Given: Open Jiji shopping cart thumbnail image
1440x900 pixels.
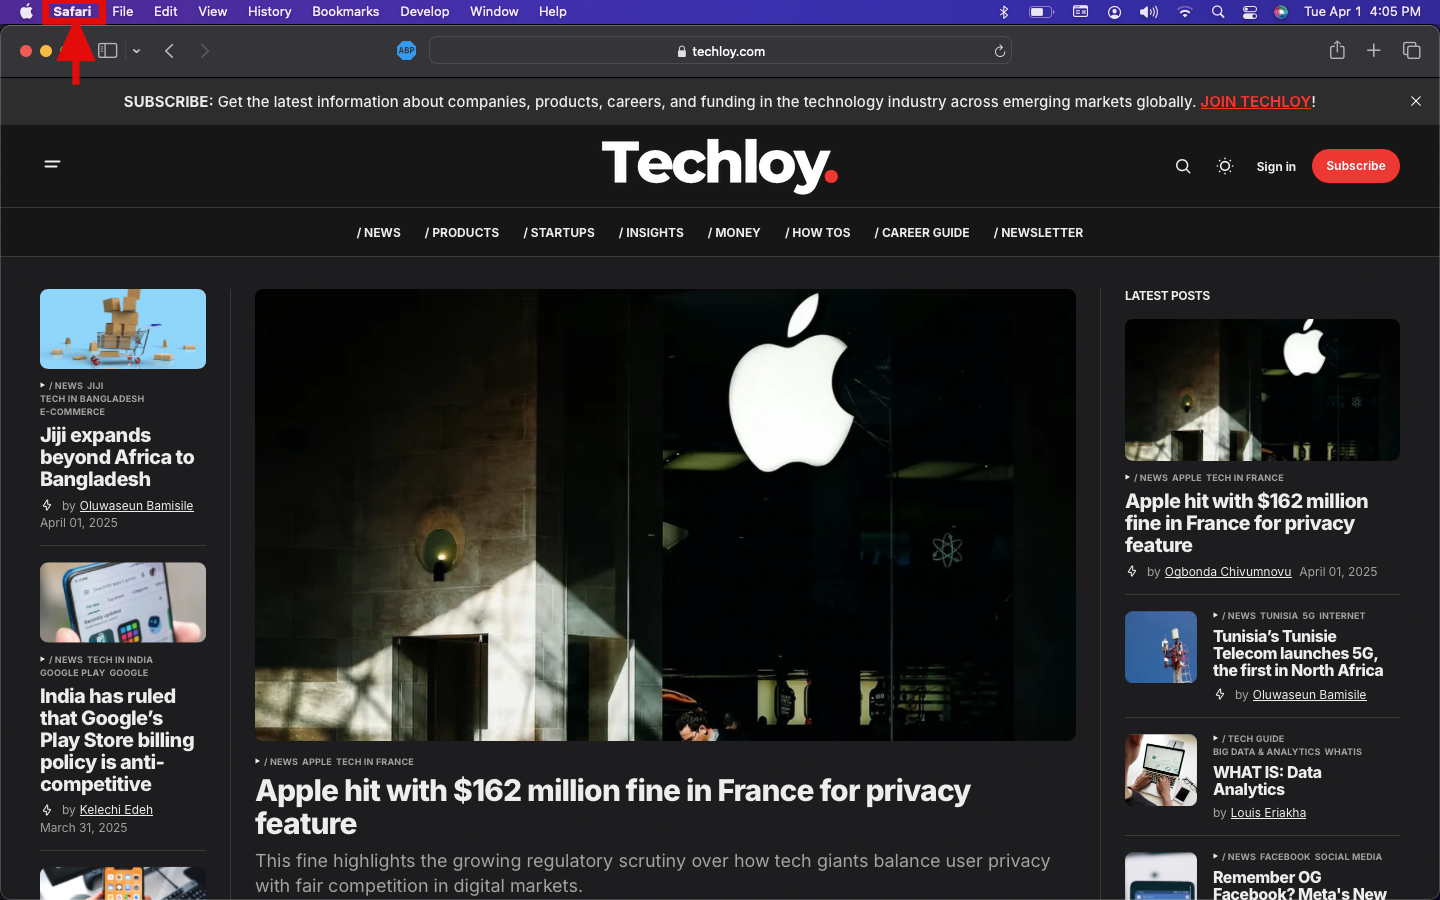Looking at the screenshot, I should (123, 329).
